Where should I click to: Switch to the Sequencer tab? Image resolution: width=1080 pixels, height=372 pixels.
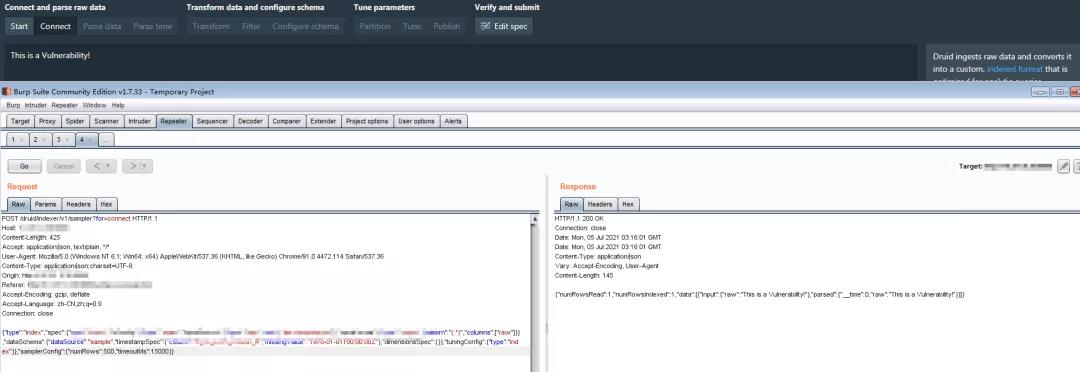click(x=212, y=121)
